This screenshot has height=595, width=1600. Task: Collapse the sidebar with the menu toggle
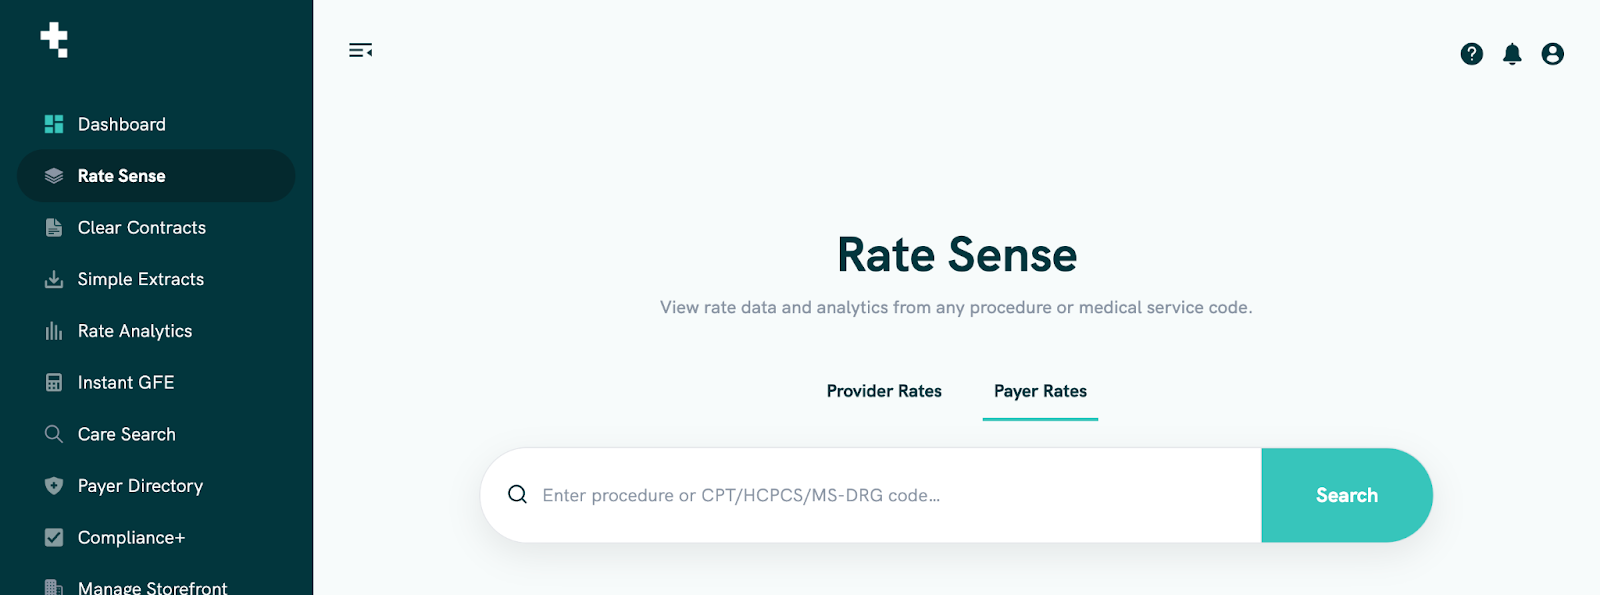click(360, 50)
